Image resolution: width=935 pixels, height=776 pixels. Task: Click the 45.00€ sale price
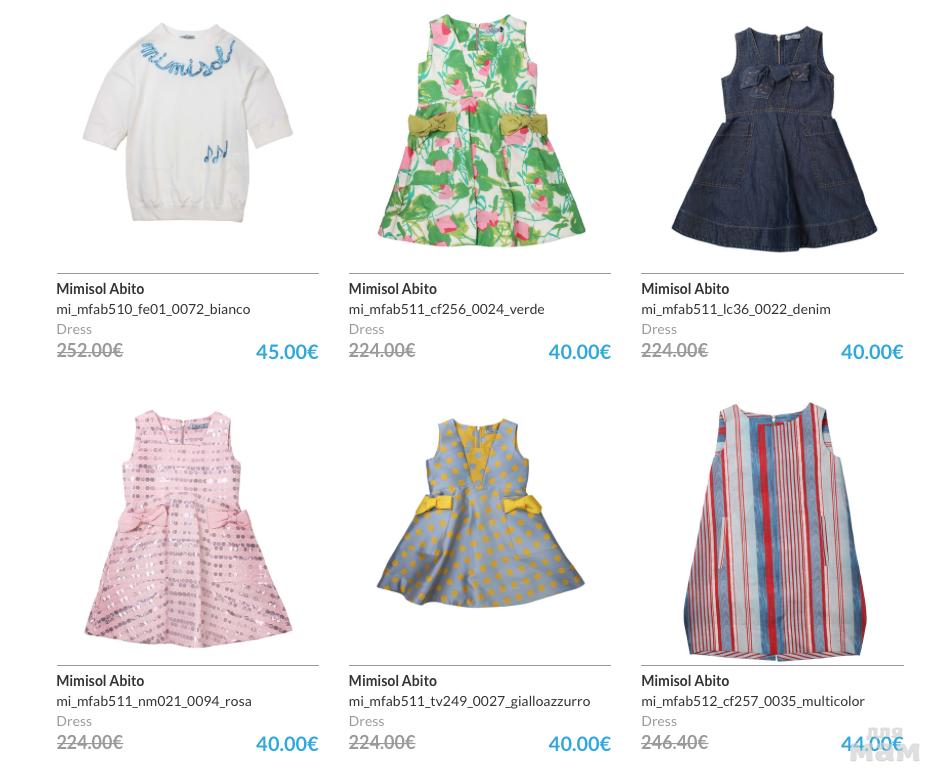point(287,351)
